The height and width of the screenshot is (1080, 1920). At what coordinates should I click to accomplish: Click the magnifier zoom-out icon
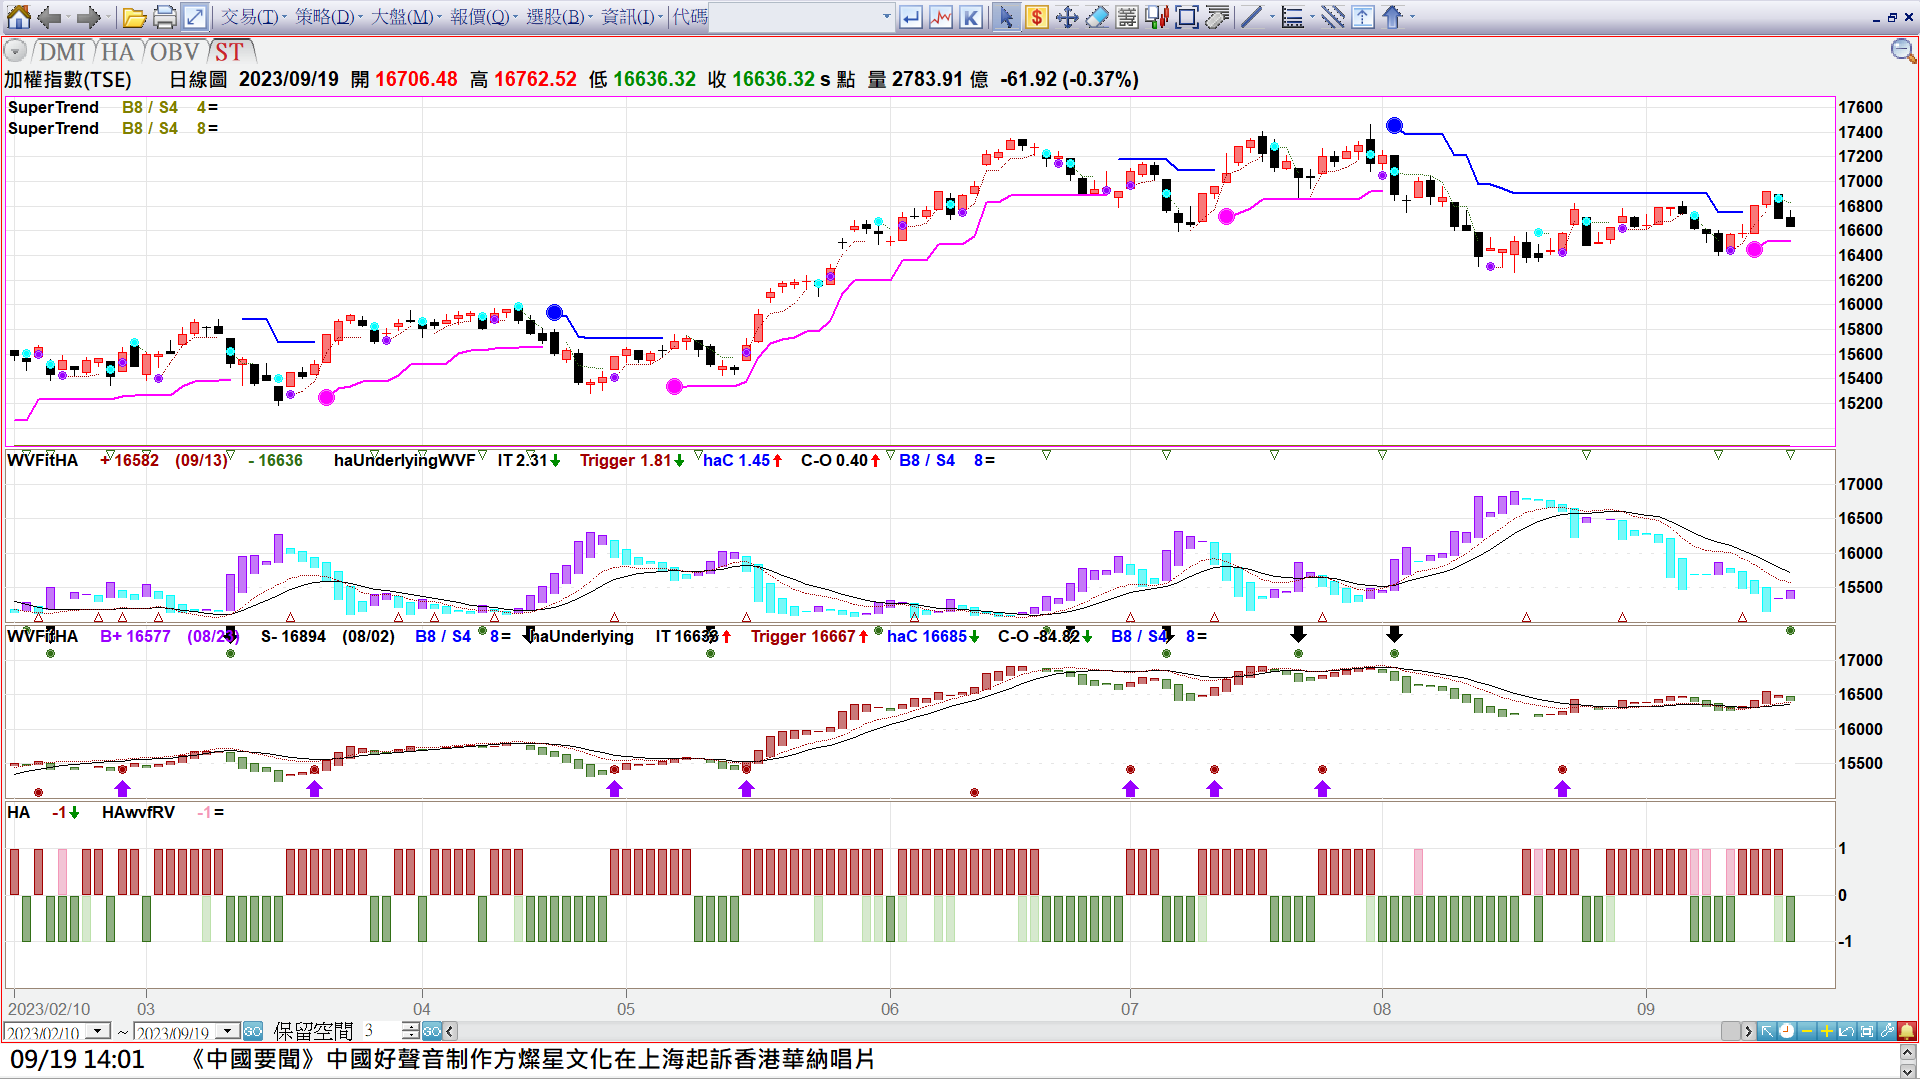(x=1902, y=51)
